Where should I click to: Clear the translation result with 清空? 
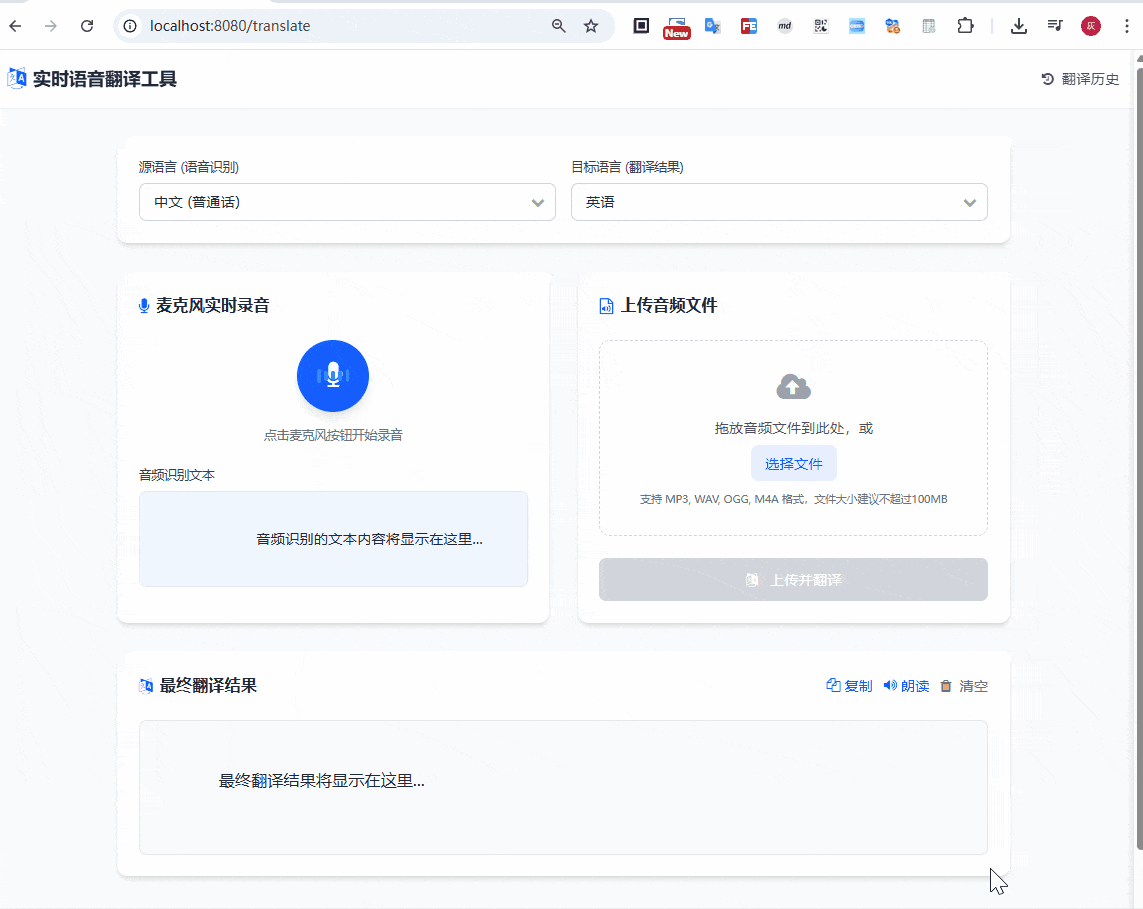tap(963, 686)
